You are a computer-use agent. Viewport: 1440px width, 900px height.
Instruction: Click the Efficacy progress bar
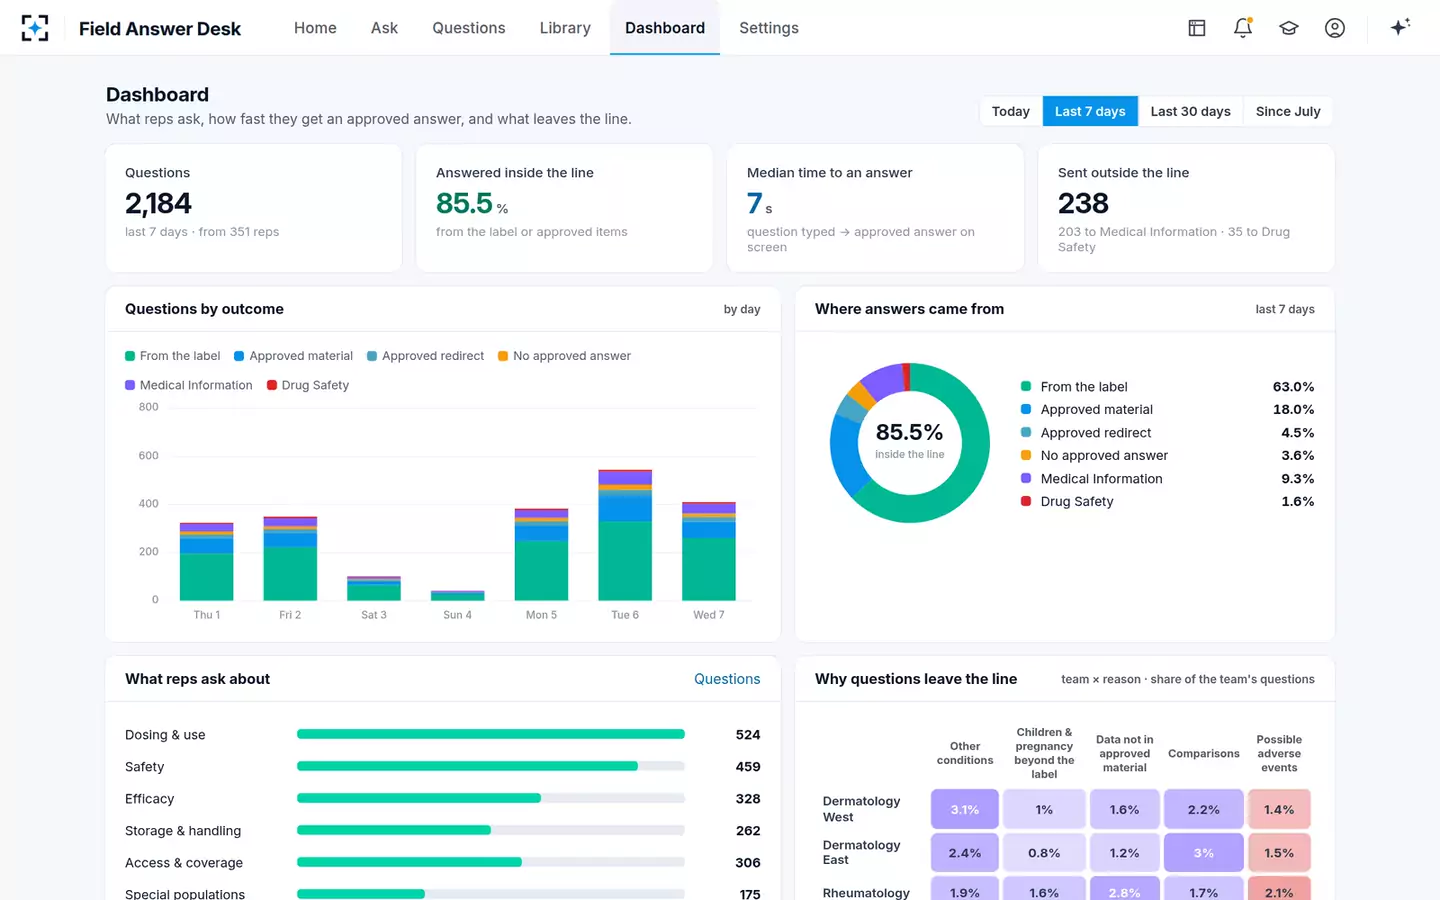coord(491,798)
